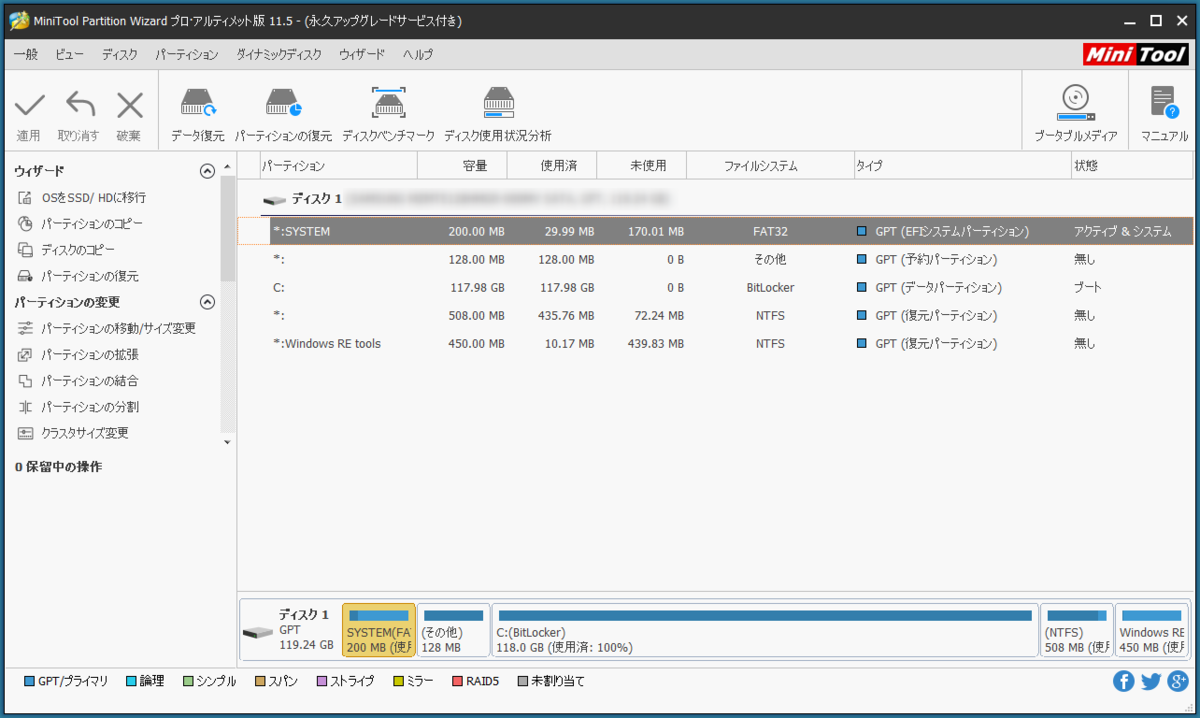Screen dimensions: 1200x718
Task: Sort by ファイルシステム column header
Action: [770, 166]
